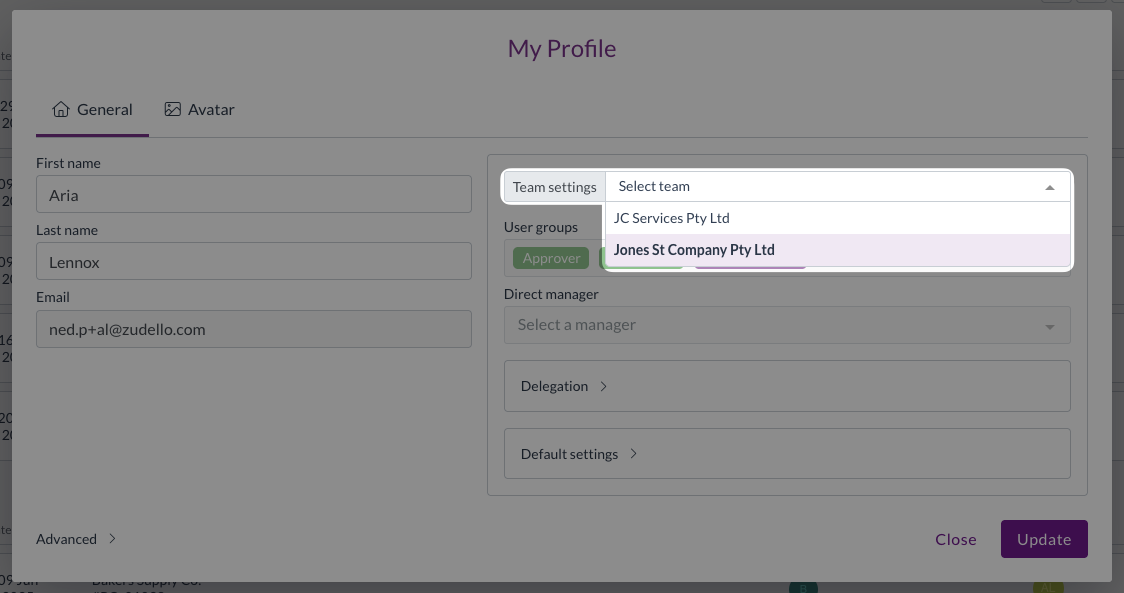Click into the First name field
This screenshot has height=593, width=1124.
(x=253, y=195)
